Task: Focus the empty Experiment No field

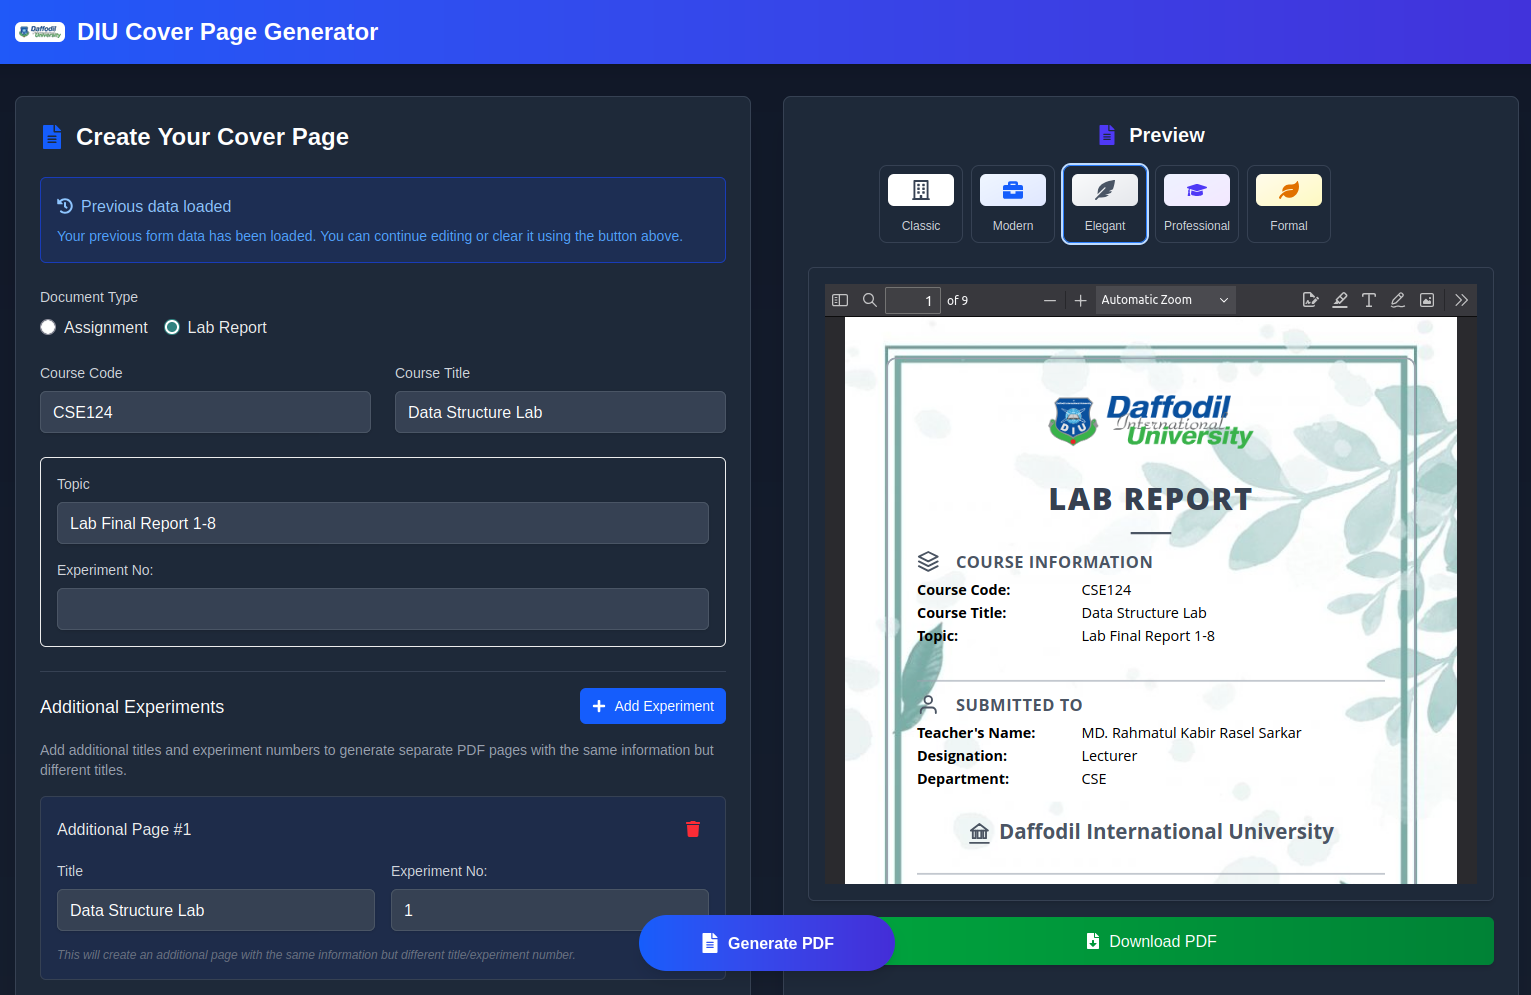Action: click(383, 609)
